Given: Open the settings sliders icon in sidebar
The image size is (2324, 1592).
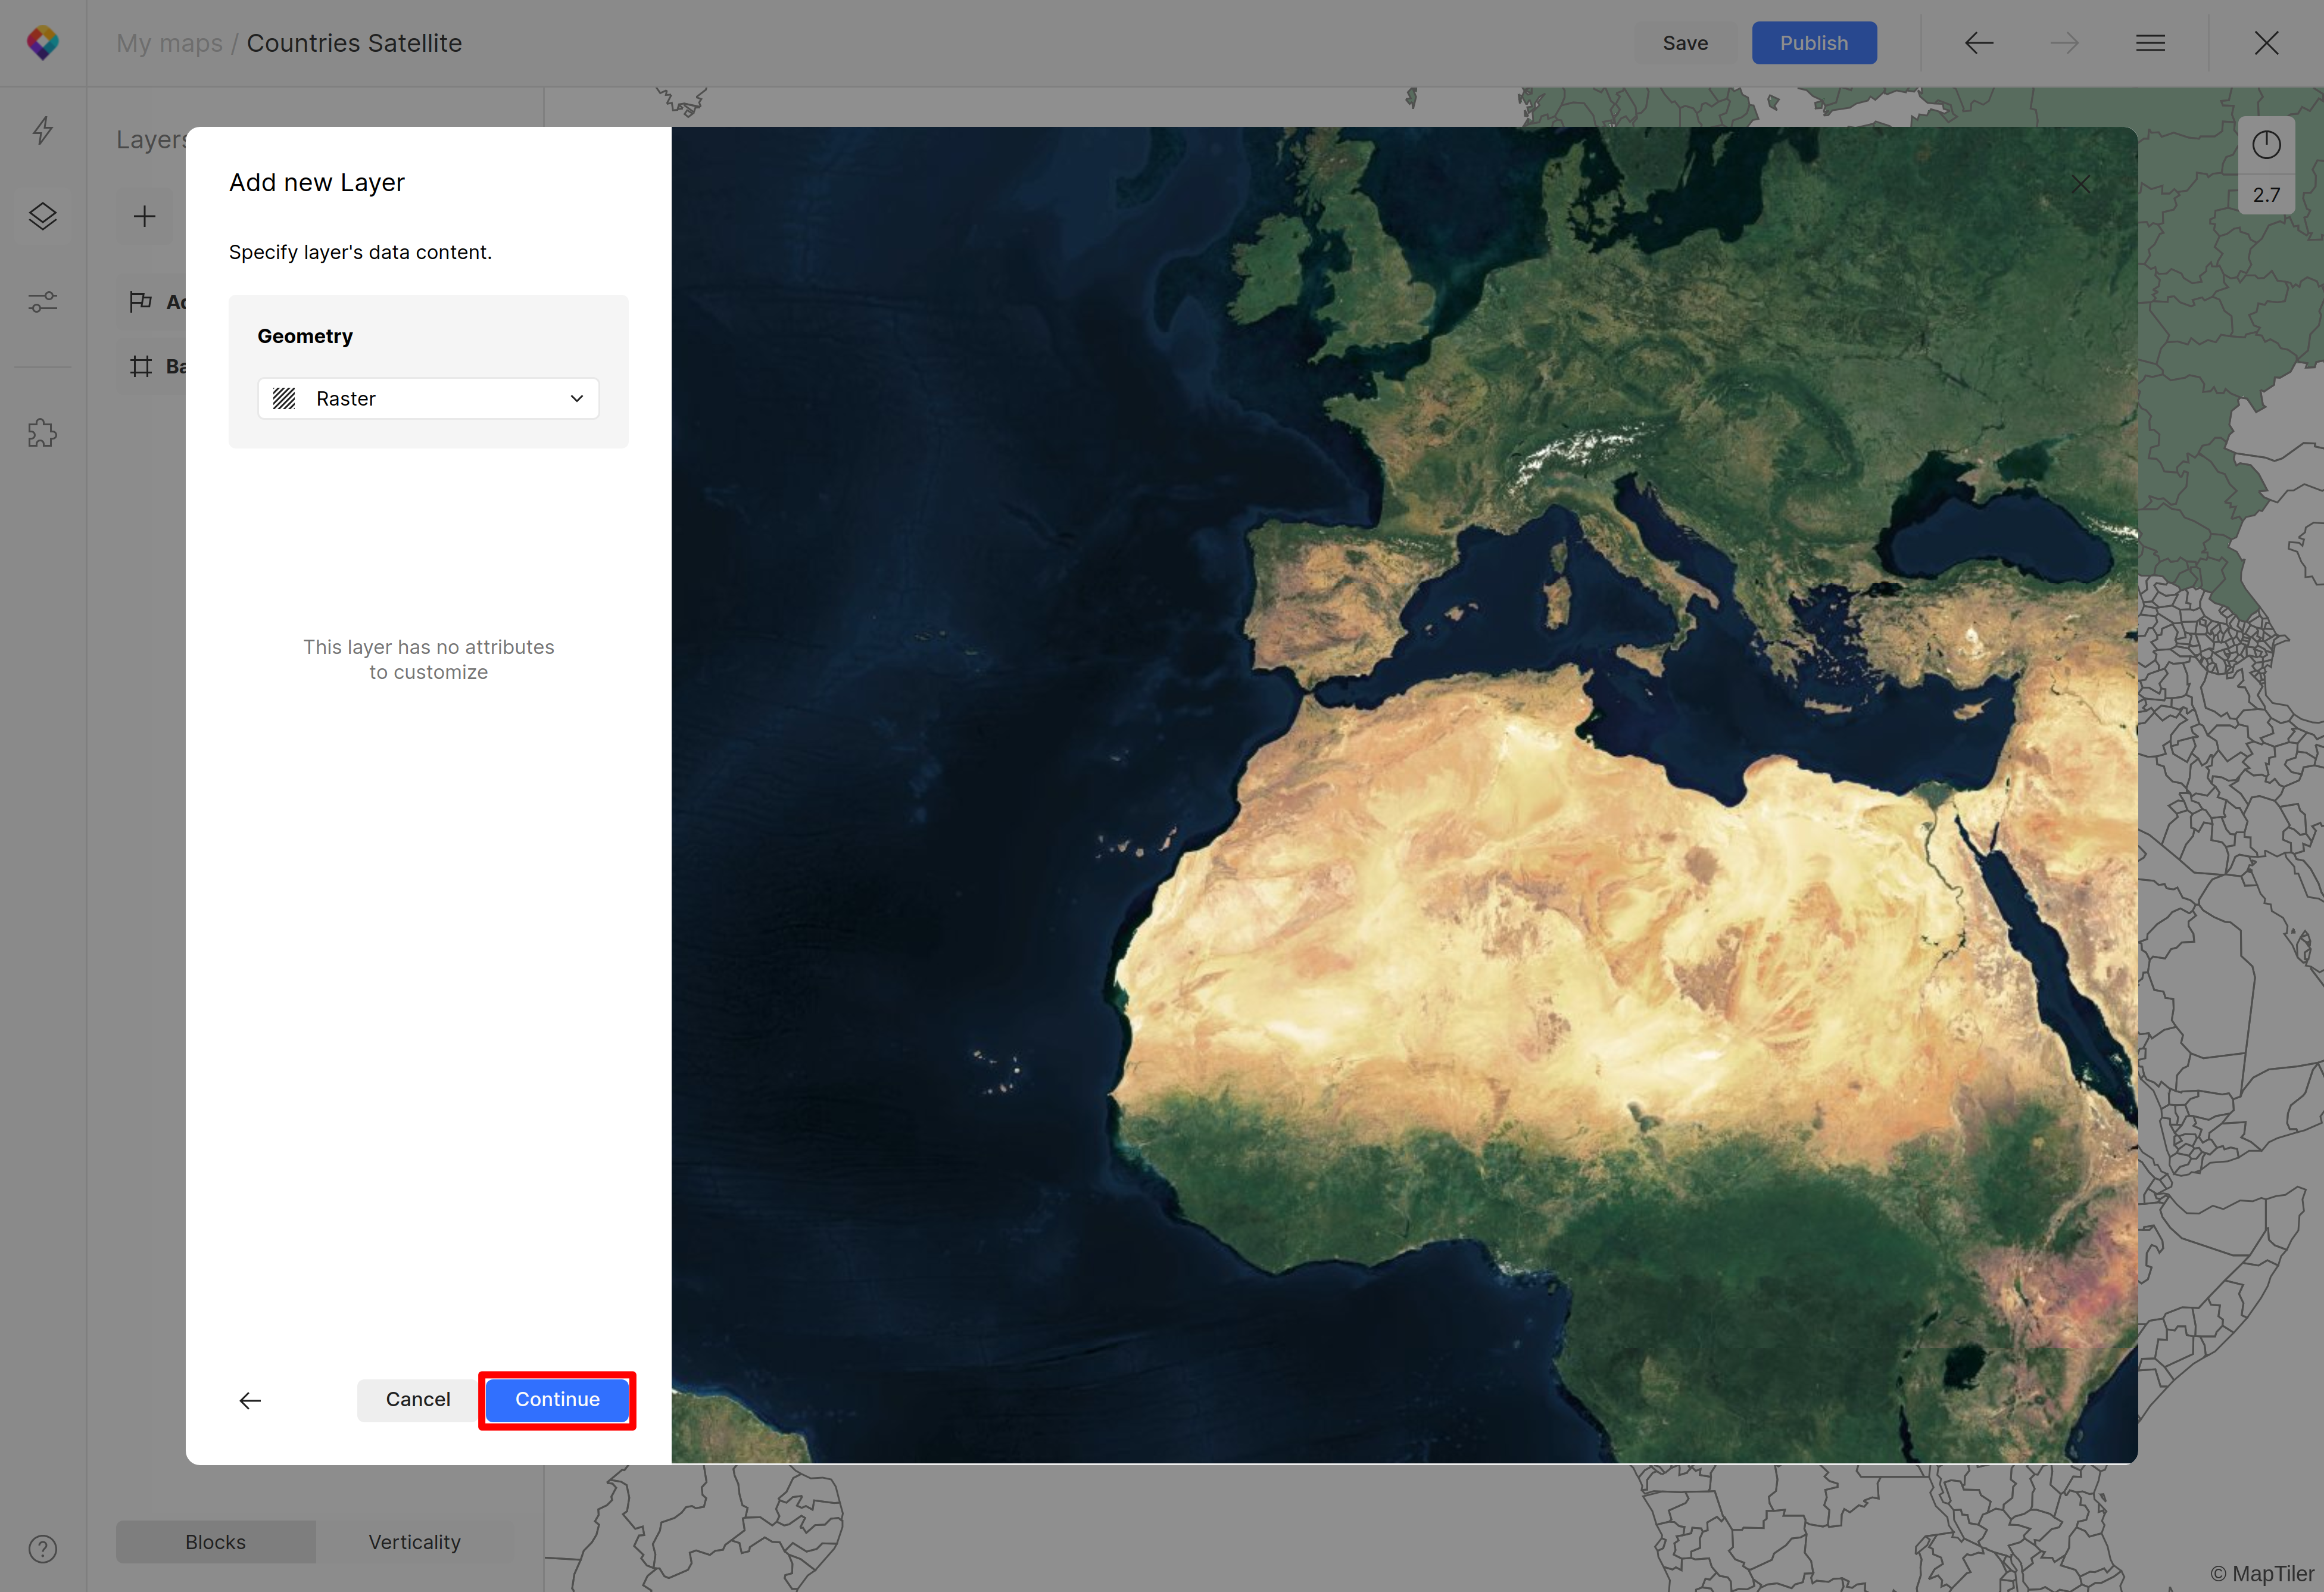Looking at the screenshot, I should point(42,301).
